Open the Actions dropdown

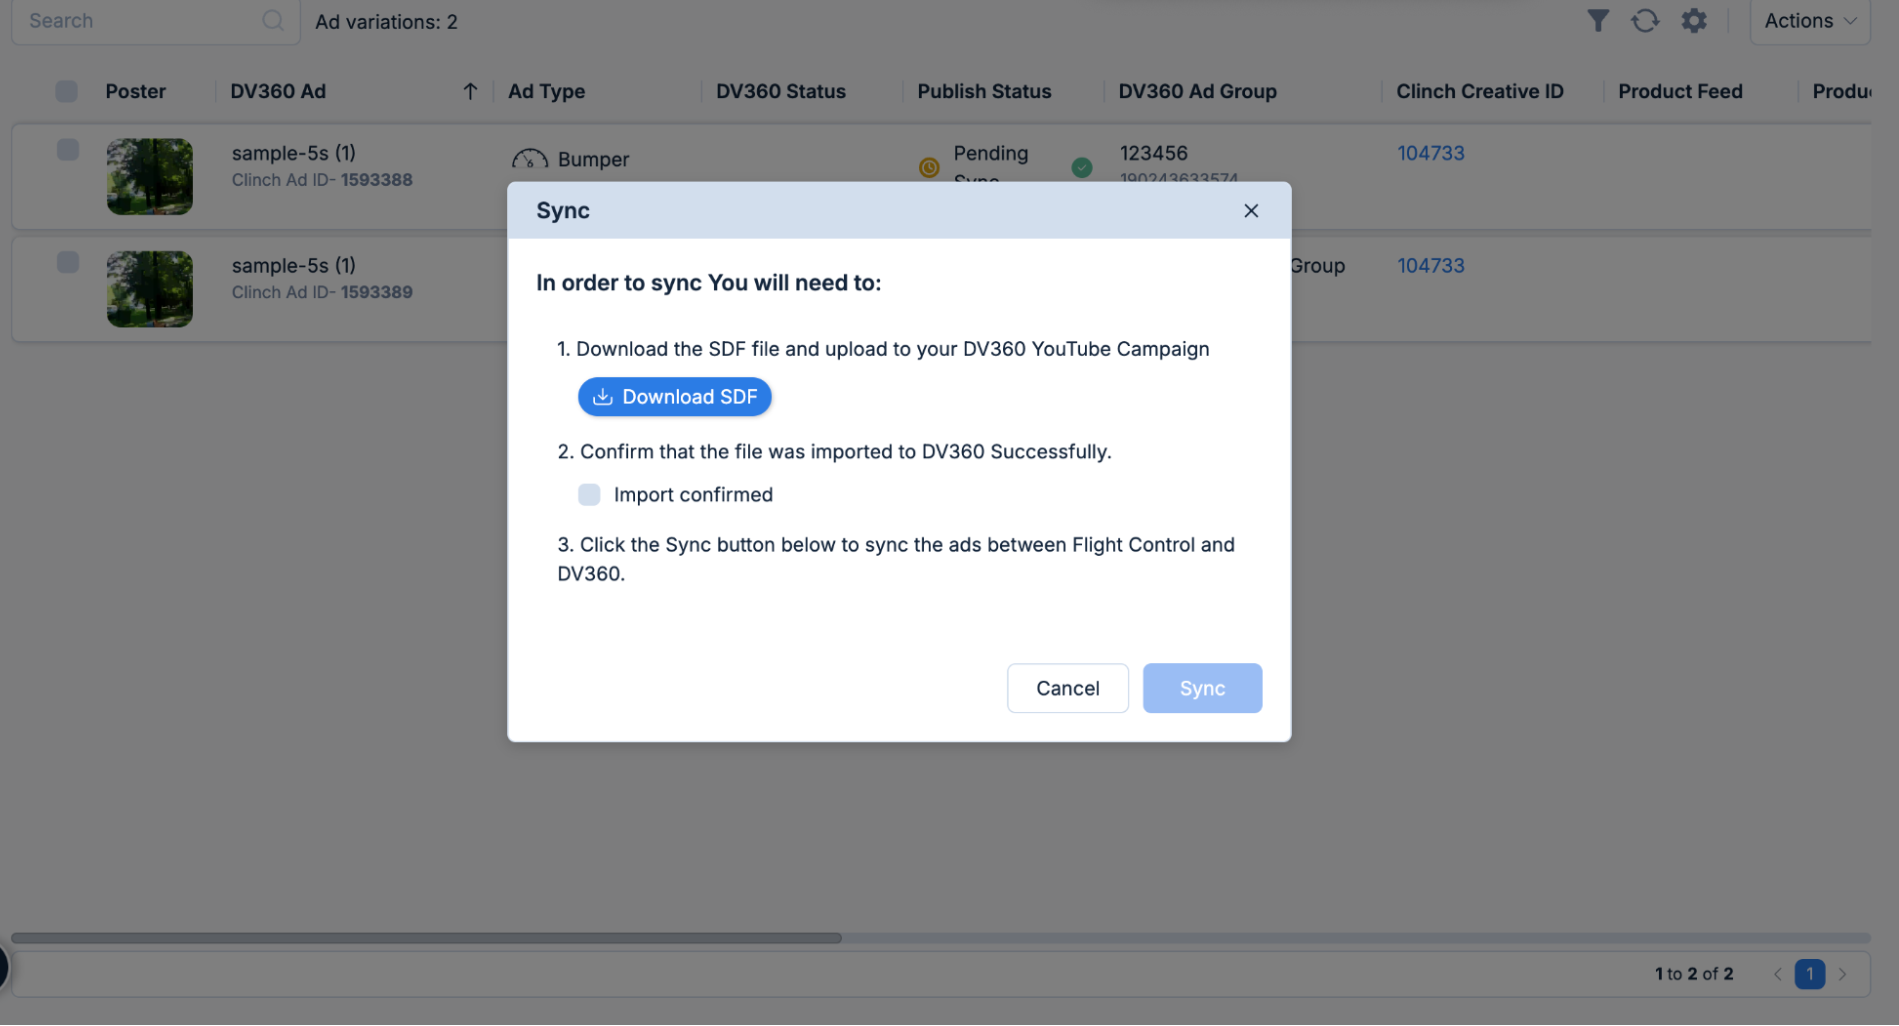(x=1810, y=21)
